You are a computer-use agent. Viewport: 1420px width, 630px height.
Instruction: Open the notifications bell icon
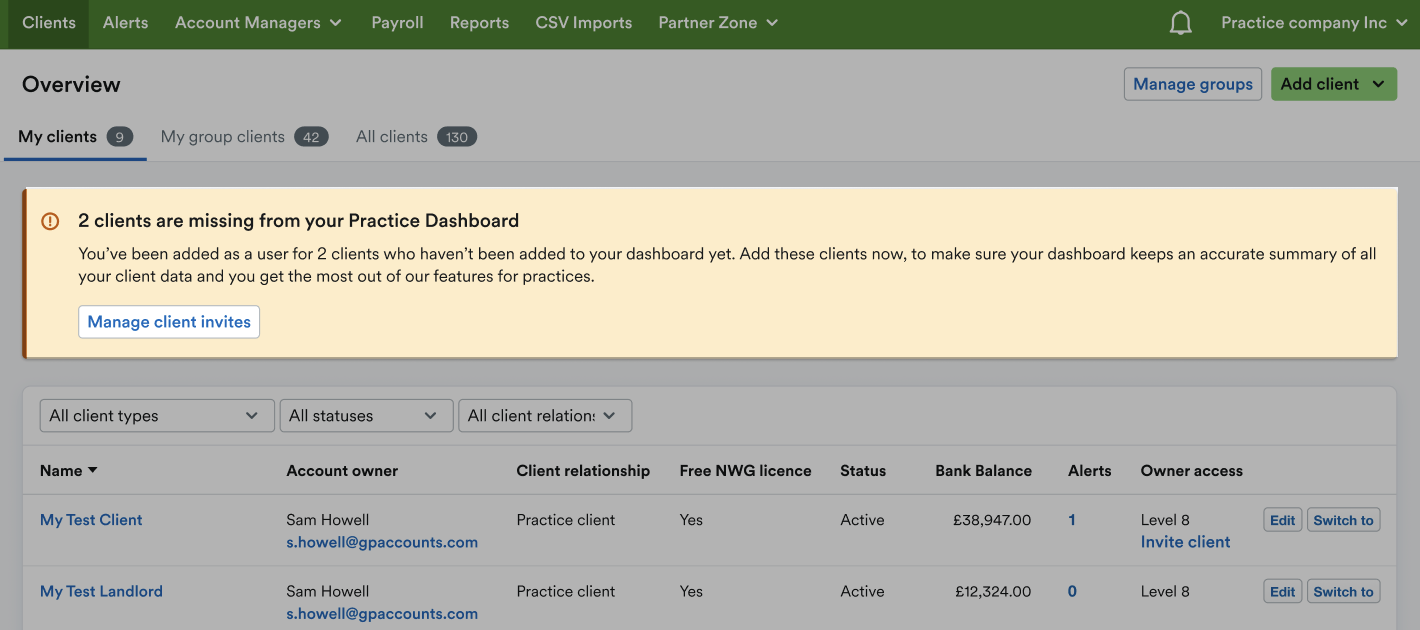click(1181, 23)
